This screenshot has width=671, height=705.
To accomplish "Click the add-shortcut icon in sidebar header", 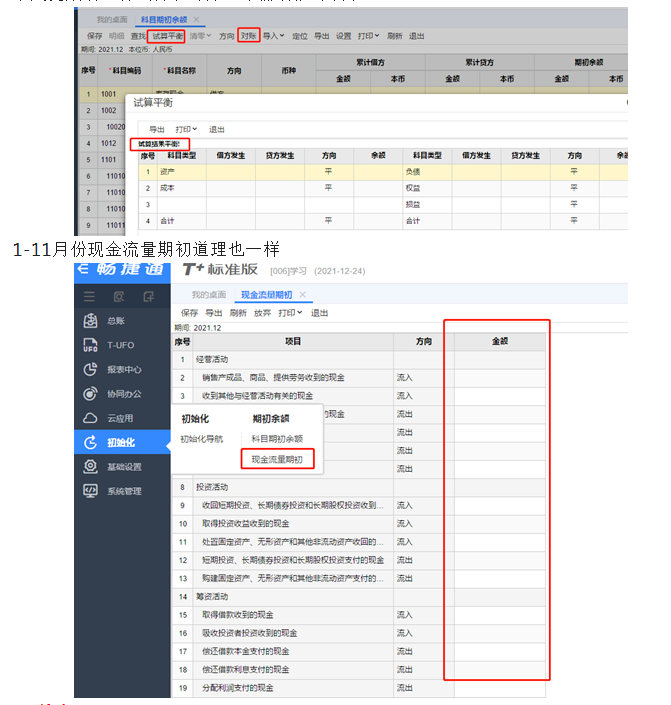I will [x=148, y=297].
